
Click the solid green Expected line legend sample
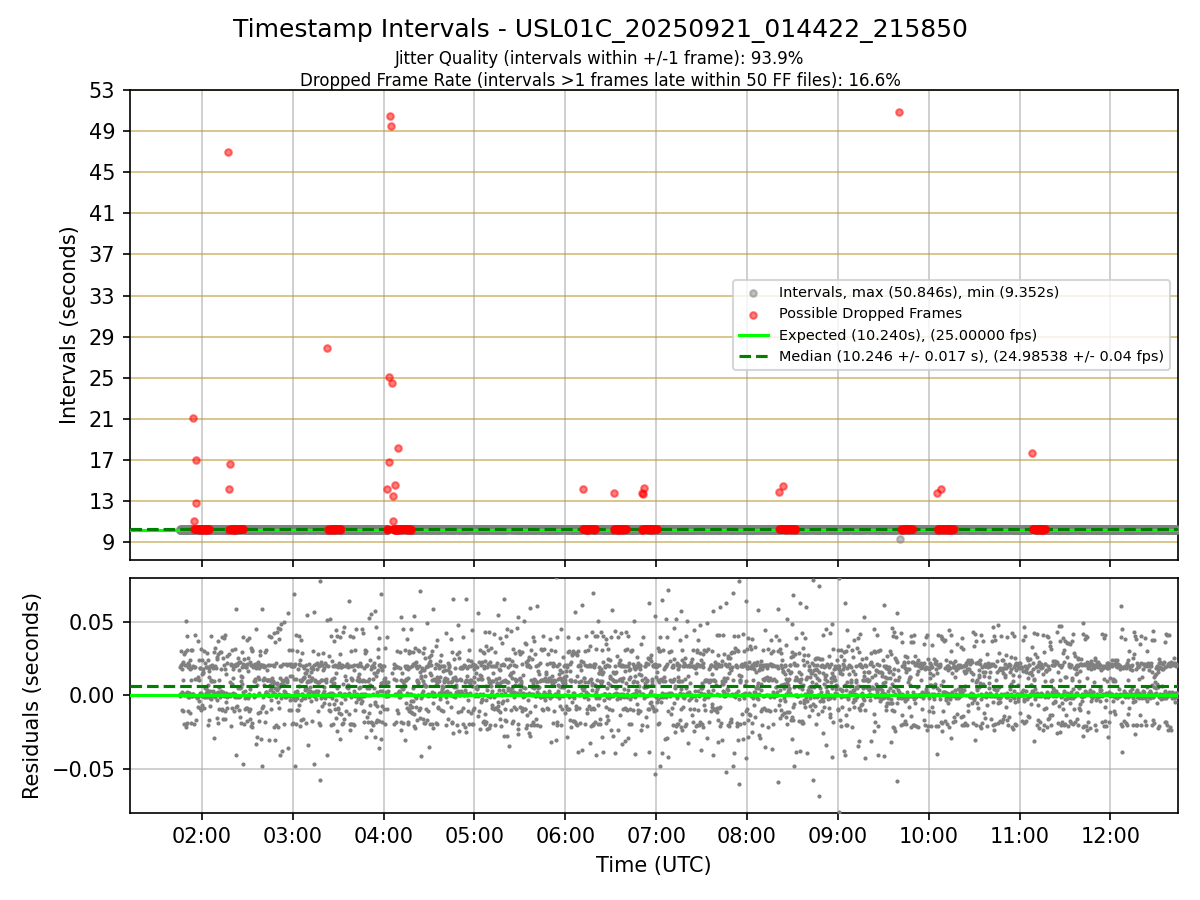754,335
